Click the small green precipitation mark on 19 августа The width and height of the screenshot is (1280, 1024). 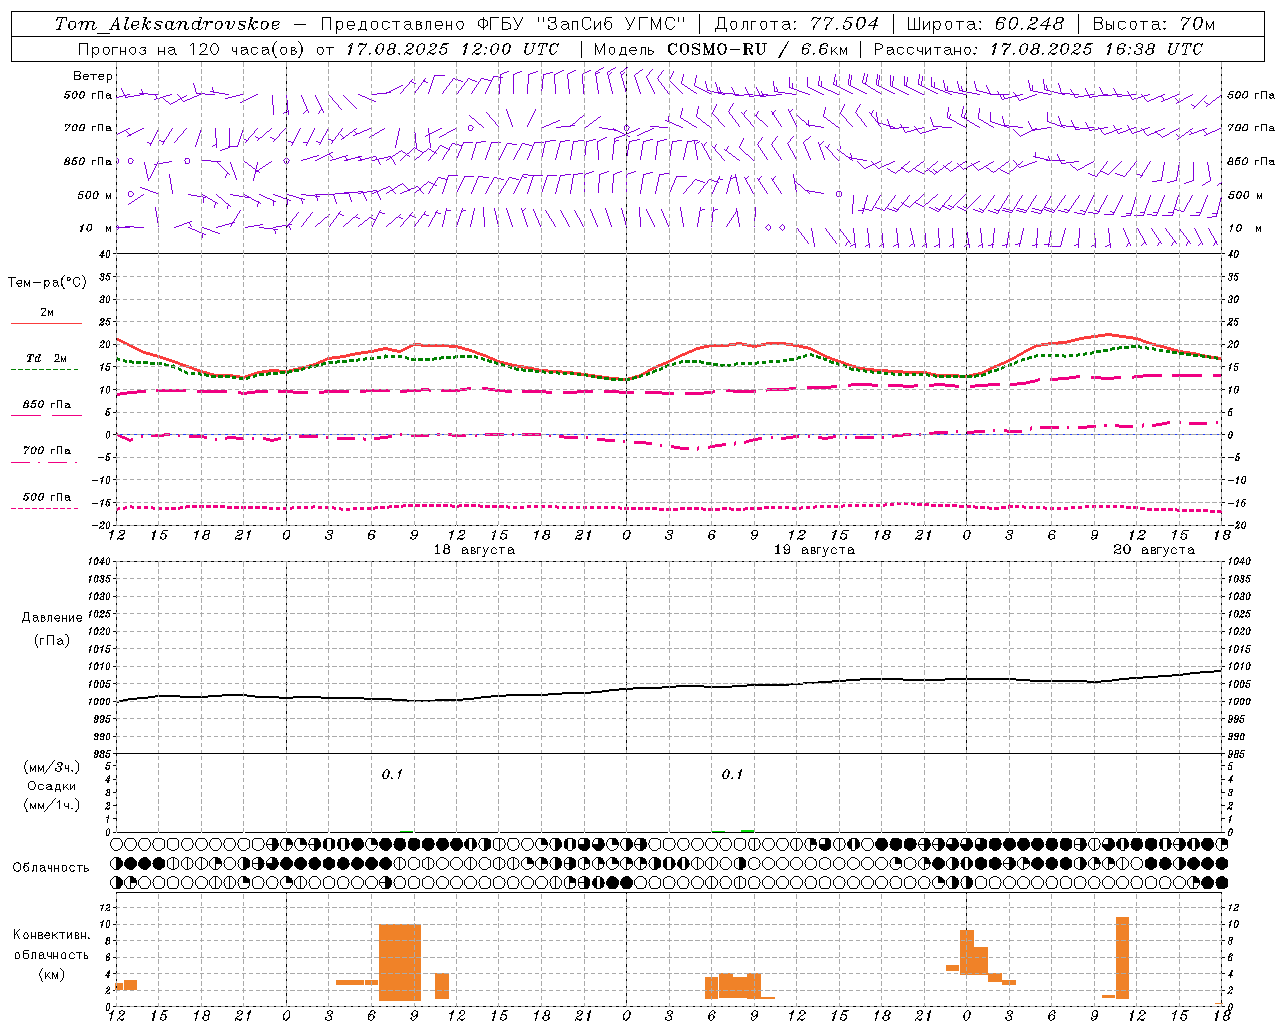pos(747,830)
